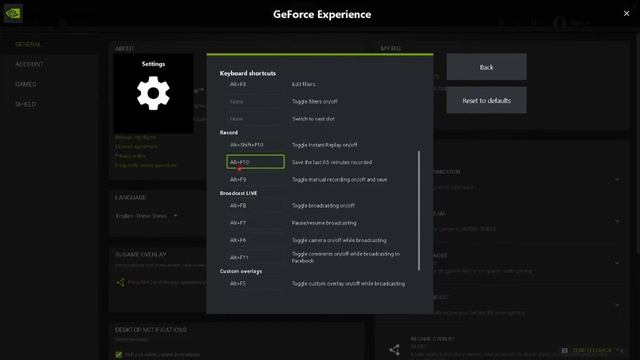The width and height of the screenshot is (640, 360).
Task: Click the GeForce Experience title text
Action: [x=322, y=14]
